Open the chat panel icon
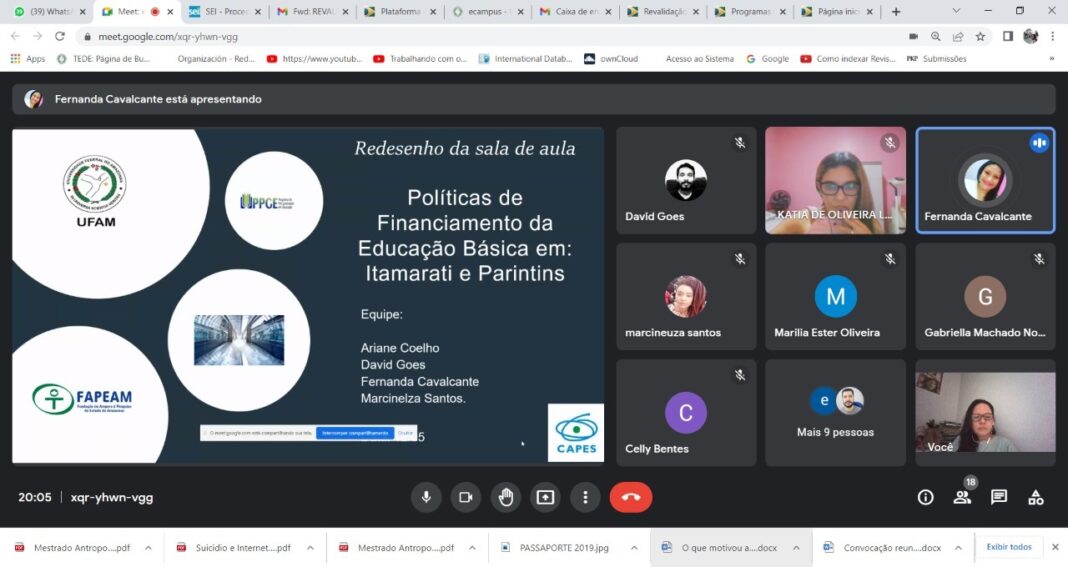Viewport: 1068px width, 567px height. click(x=999, y=497)
